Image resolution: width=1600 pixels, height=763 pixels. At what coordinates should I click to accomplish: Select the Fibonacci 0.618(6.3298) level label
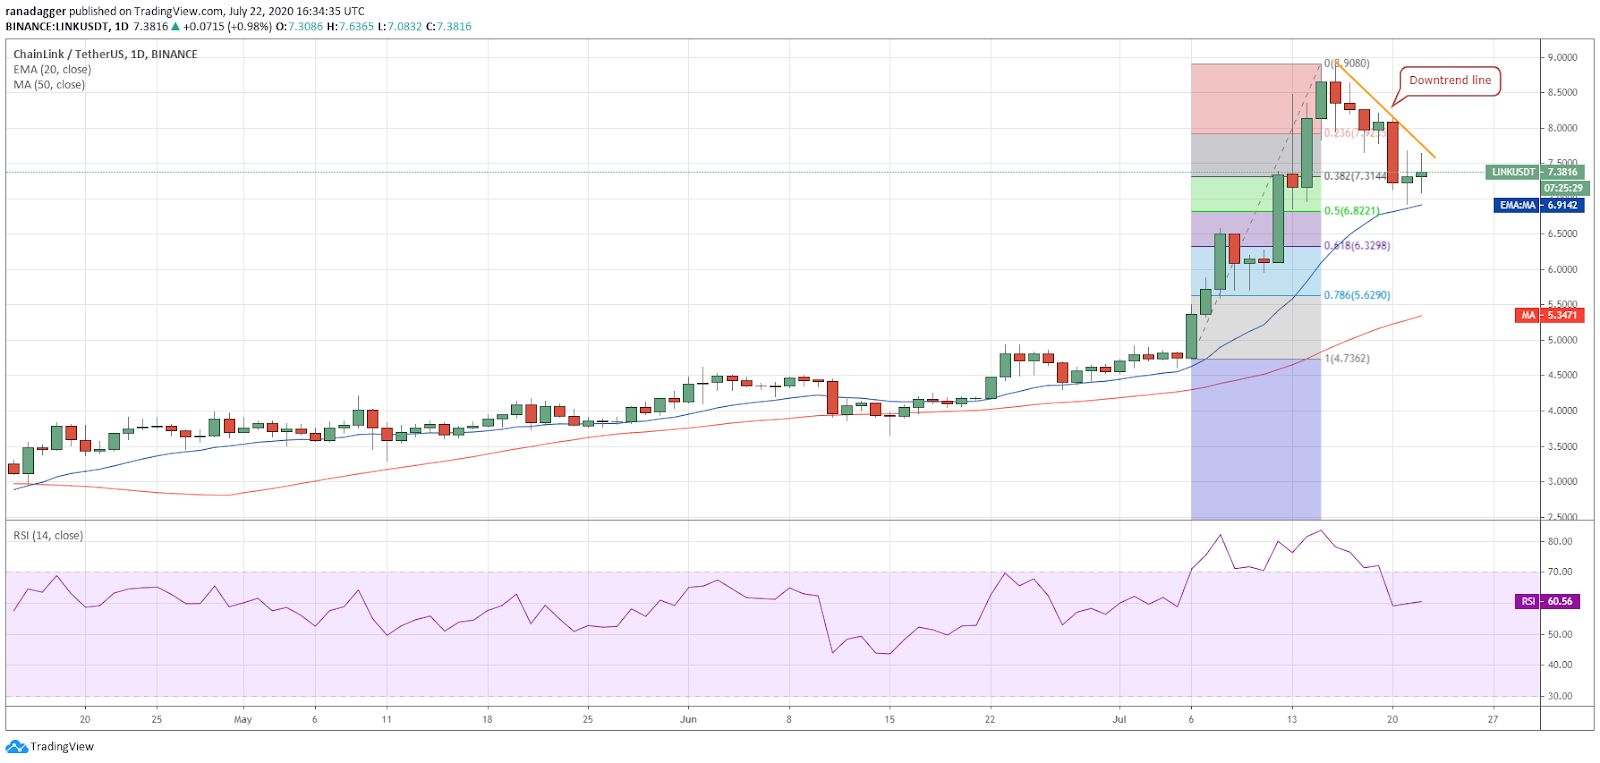pos(1357,245)
